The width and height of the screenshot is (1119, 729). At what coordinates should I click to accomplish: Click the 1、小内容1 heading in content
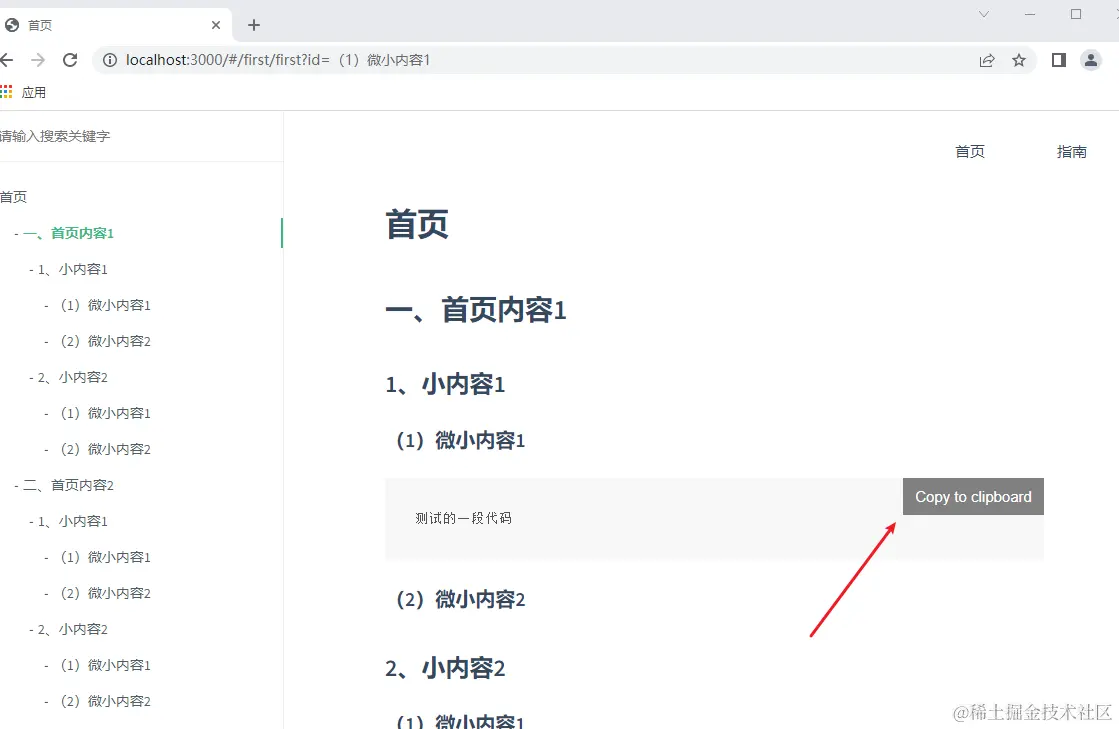445,384
